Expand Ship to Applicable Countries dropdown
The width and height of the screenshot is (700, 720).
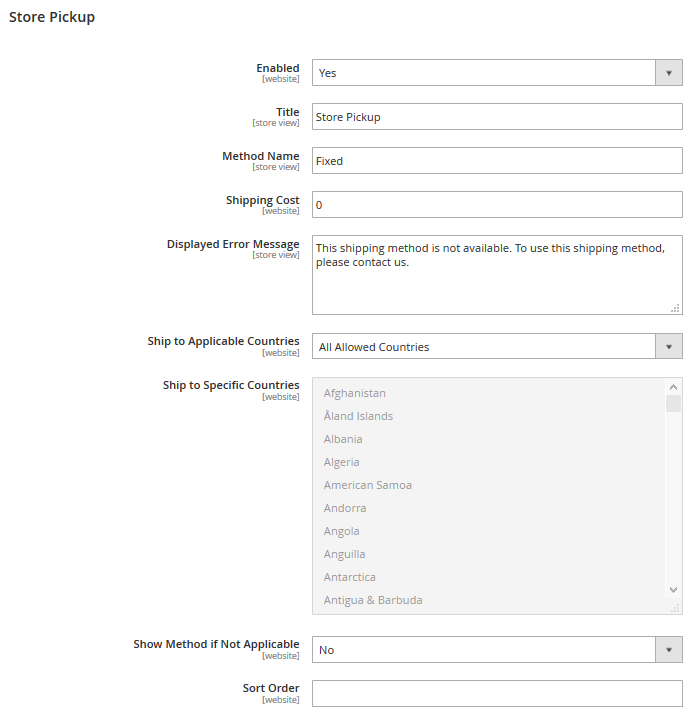point(497,347)
